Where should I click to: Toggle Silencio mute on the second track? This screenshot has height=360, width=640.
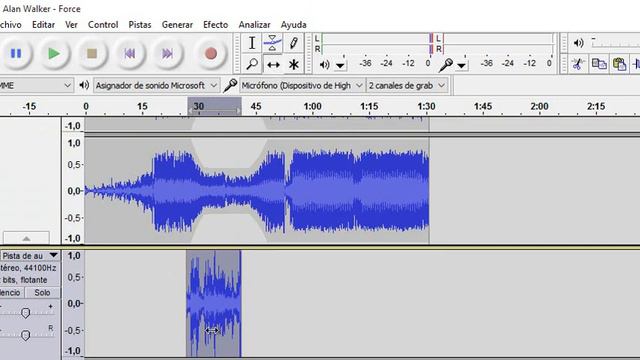point(11,292)
